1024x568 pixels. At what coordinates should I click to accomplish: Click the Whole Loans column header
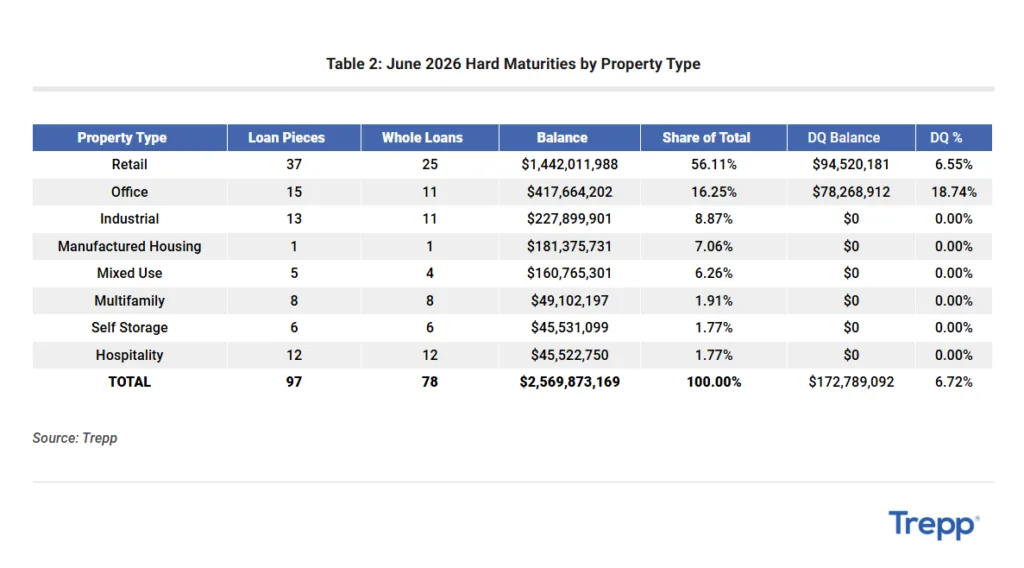pyautogui.click(x=422, y=138)
